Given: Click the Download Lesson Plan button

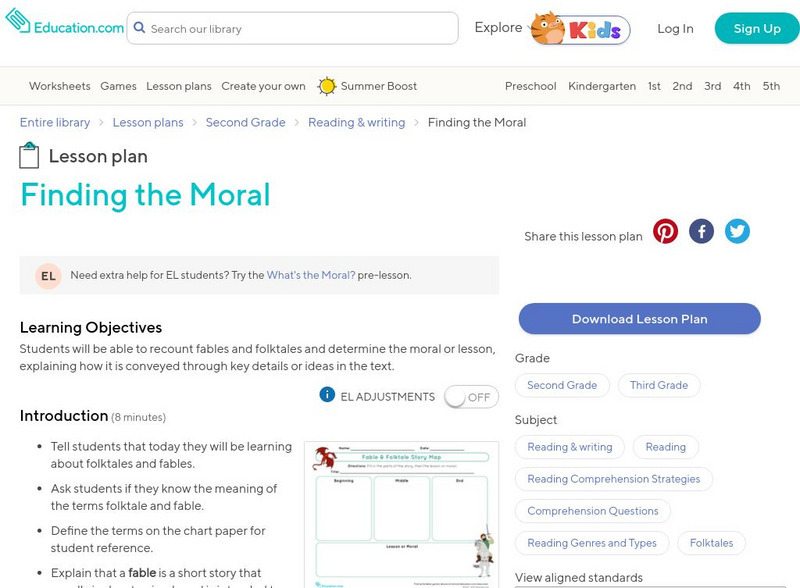Looking at the screenshot, I should pyautogui.click(x=639, y=319).
